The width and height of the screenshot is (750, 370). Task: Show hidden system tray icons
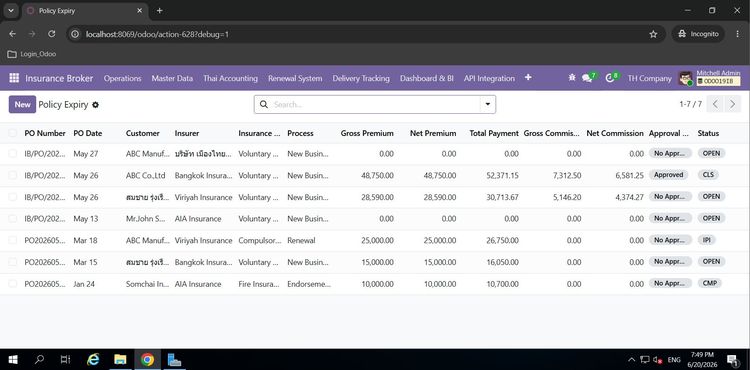coord(631,359)
